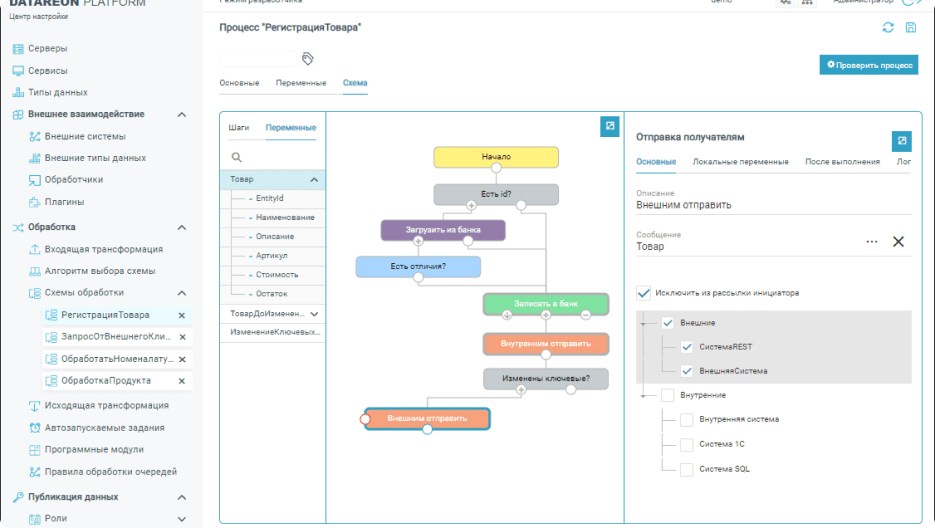
Task: Open Внешние типы данных in sidebar
Action: [95, 158]
